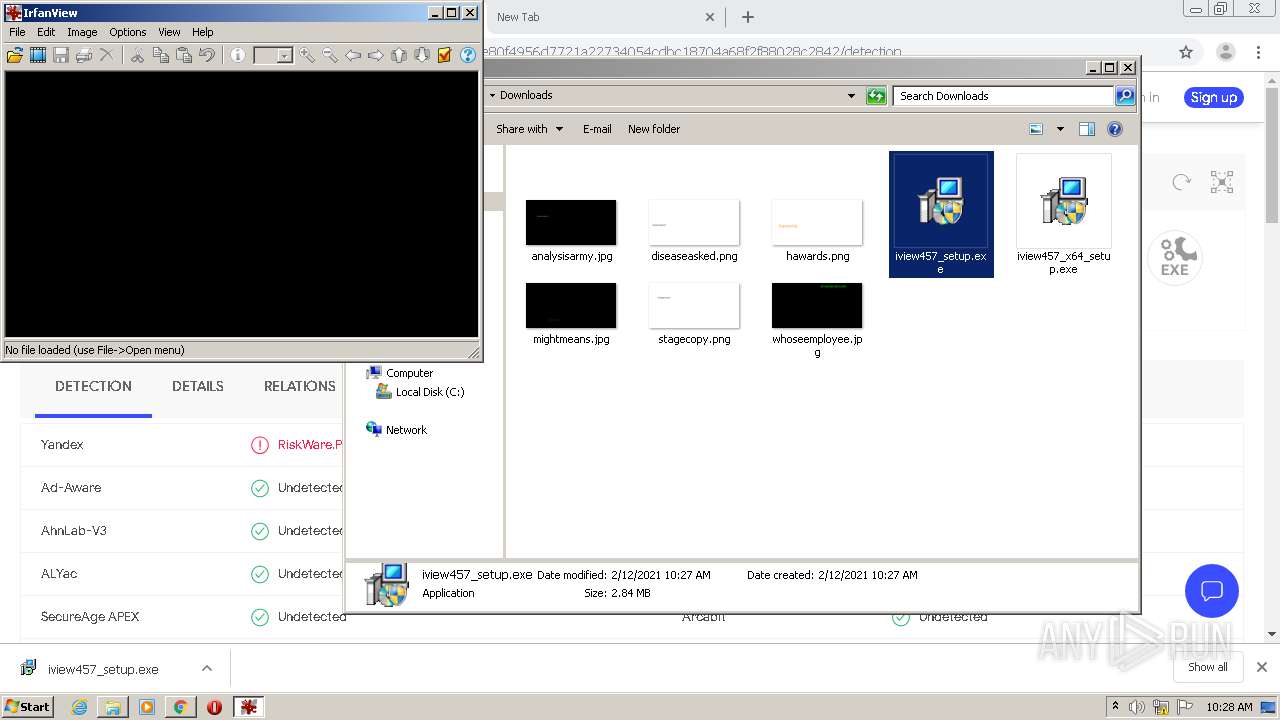Open the Edit menu in IrfanView
The image size is (1280, 720).
(46, 32)
